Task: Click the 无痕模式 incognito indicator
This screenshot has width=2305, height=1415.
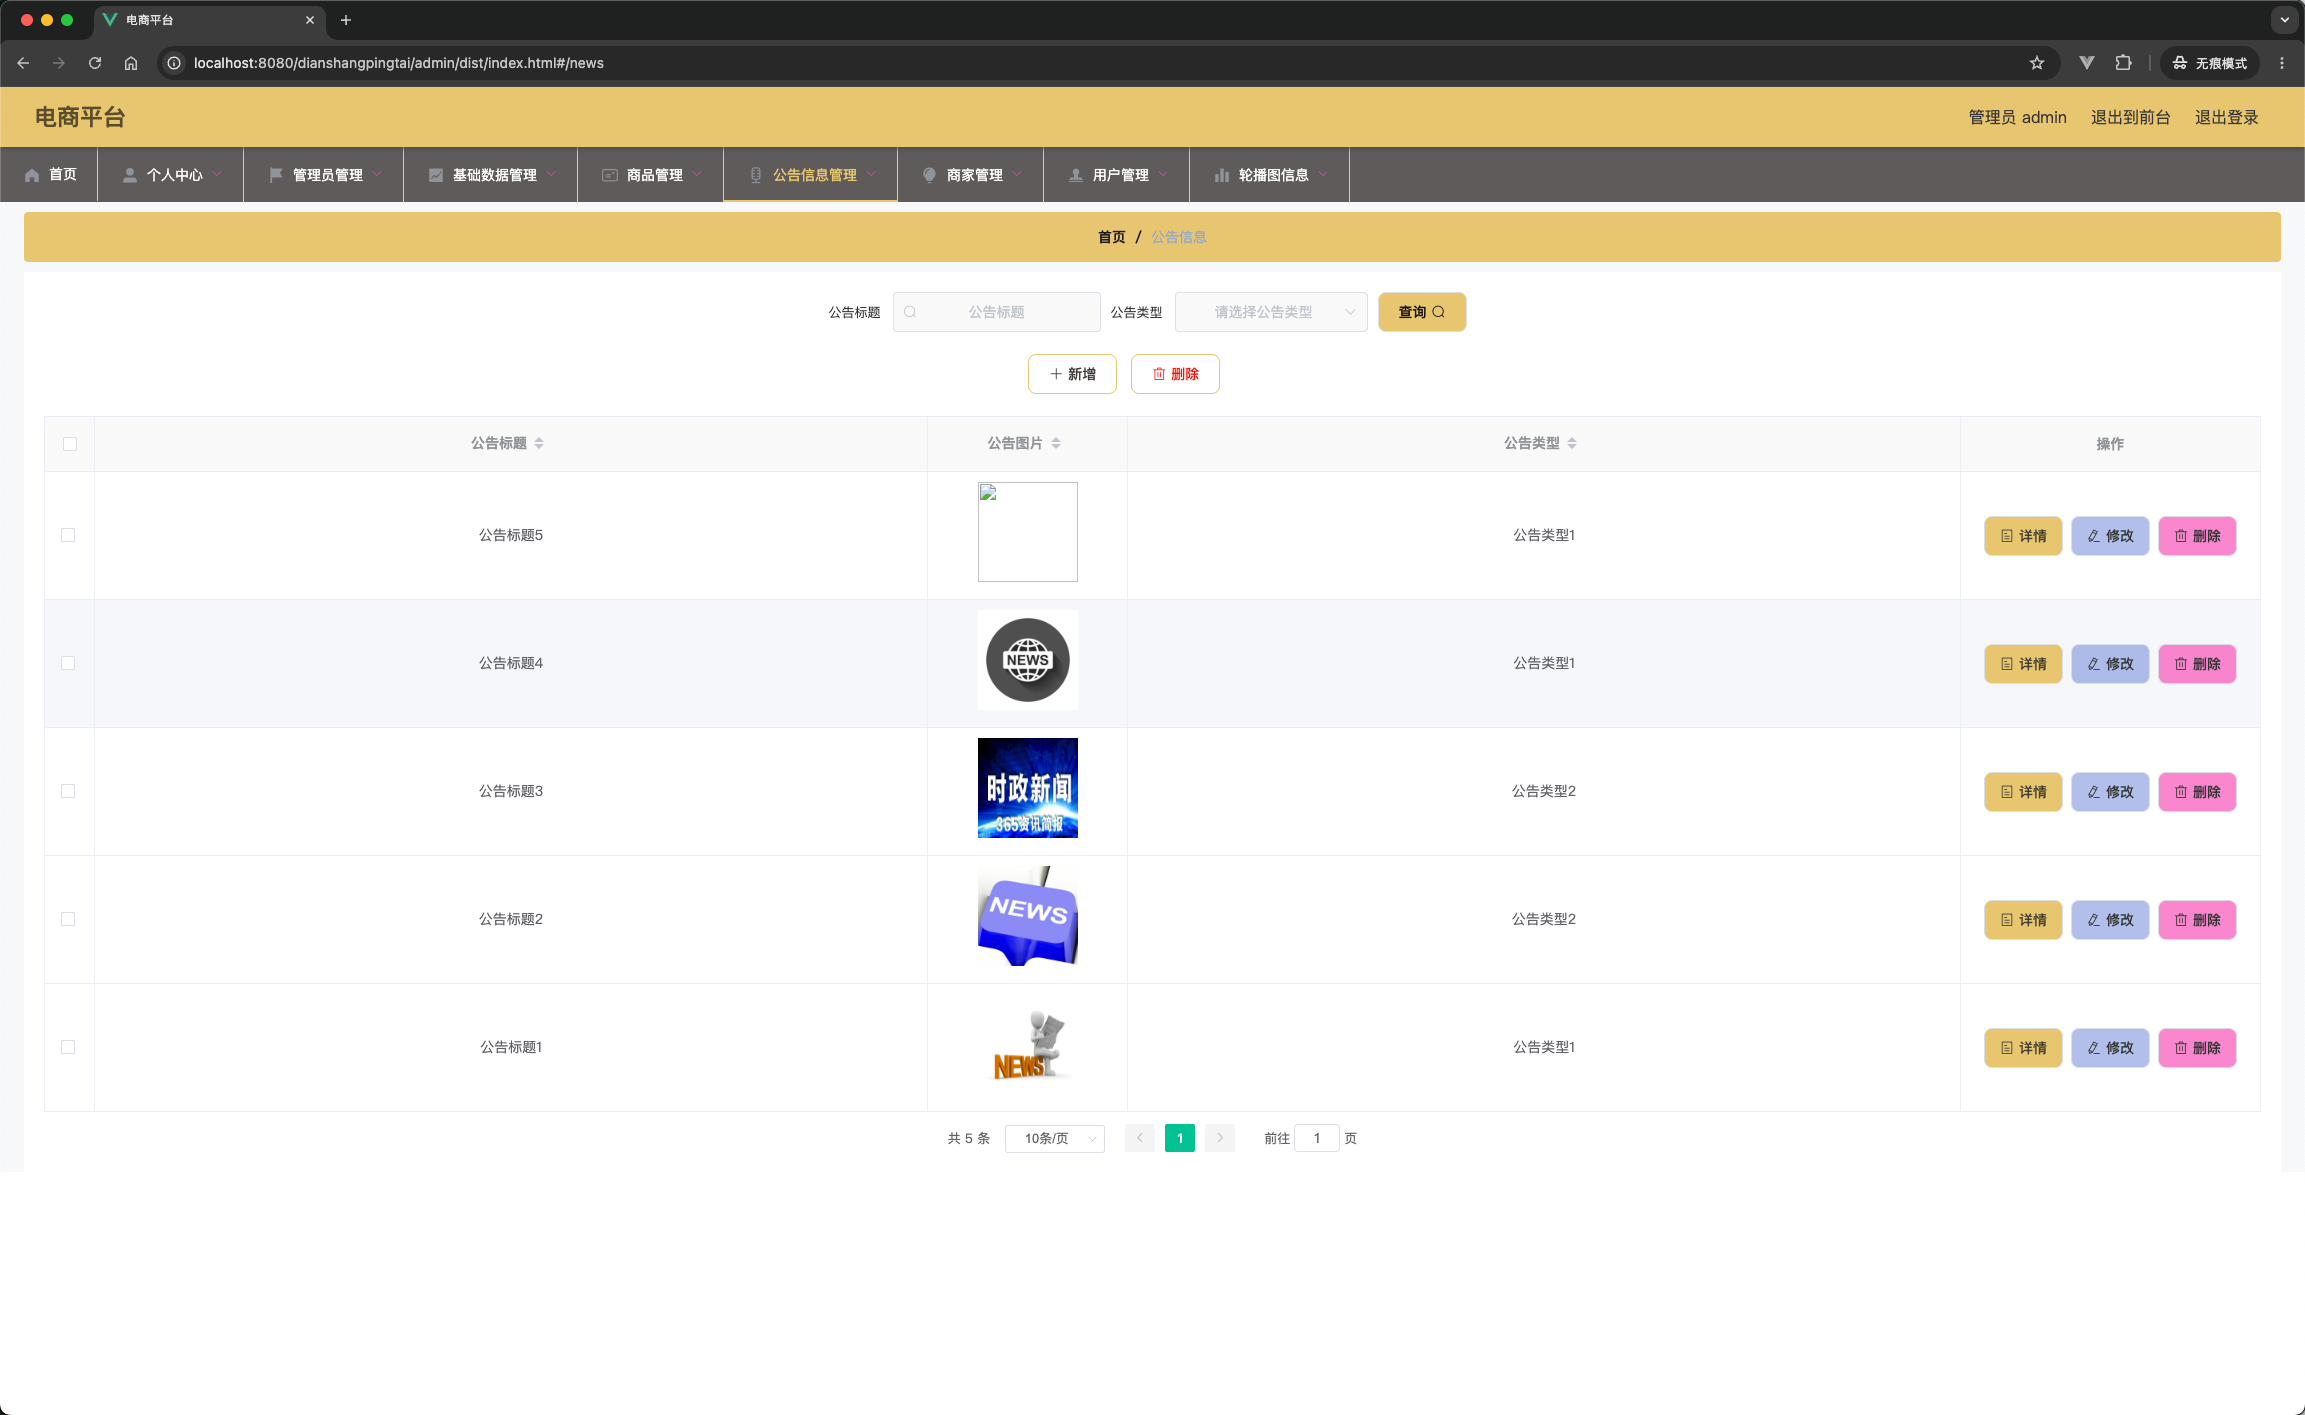Action: tap(2209, 63)
